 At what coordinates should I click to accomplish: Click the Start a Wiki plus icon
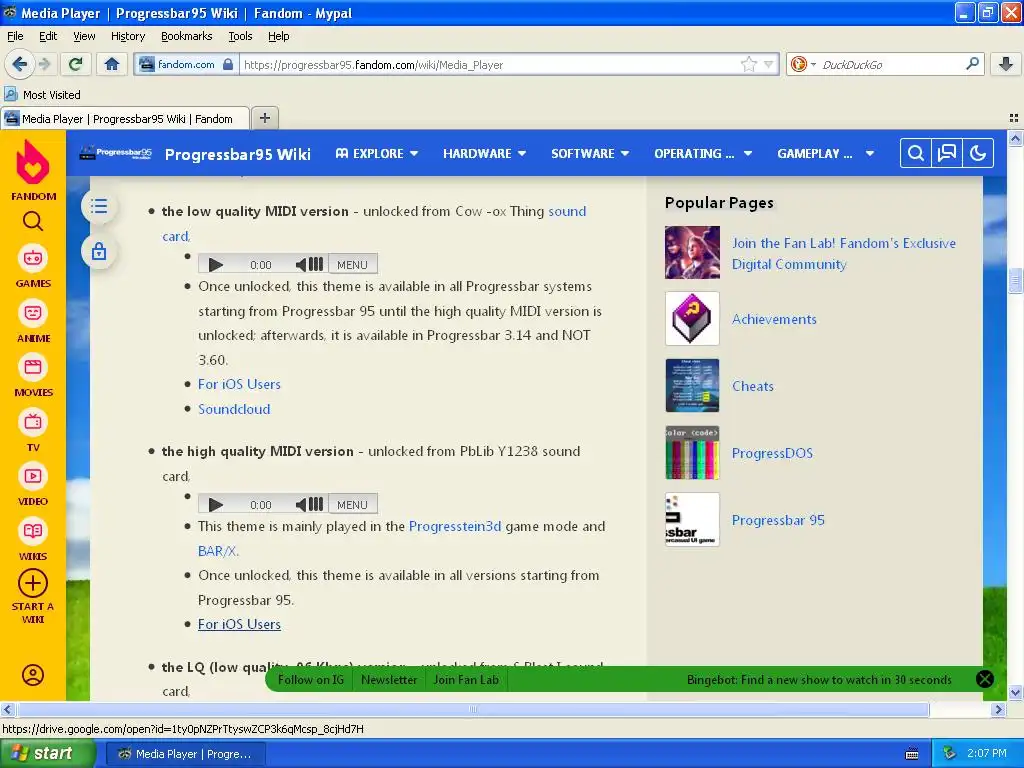(x=33, y=583)
